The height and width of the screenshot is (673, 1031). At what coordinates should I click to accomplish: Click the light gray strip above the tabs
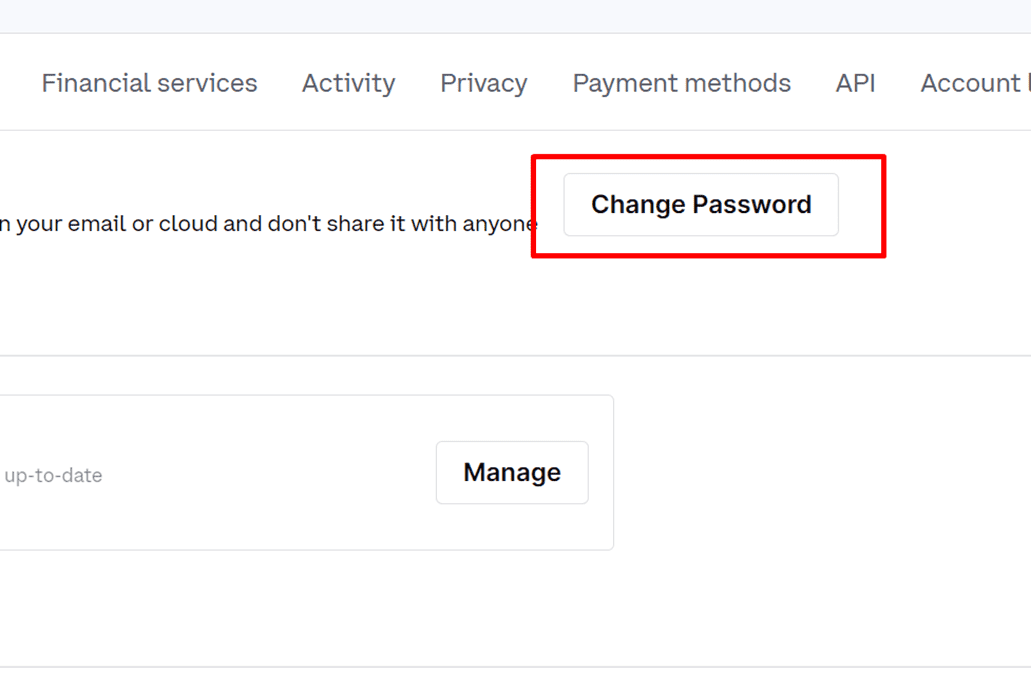(x=500, y=16)
